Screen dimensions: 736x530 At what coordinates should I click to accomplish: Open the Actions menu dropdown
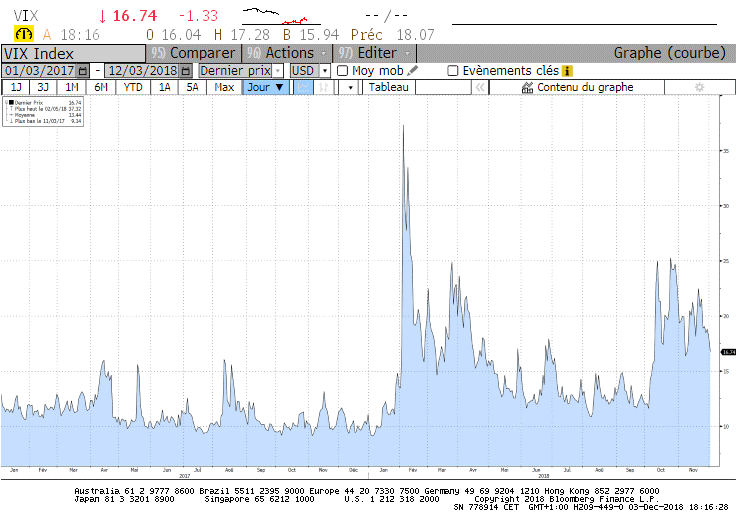tap(287, 53)
